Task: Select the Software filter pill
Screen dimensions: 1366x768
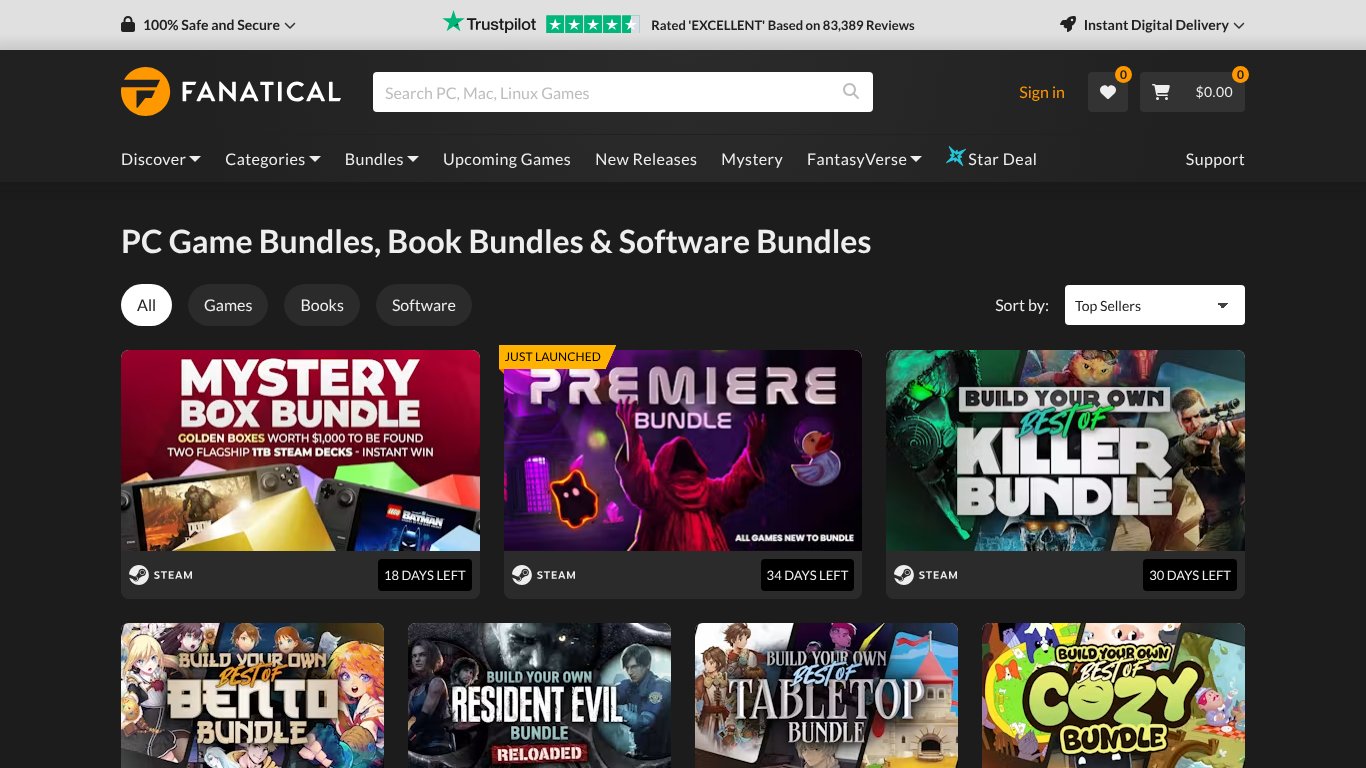Action: coord(424,305)
